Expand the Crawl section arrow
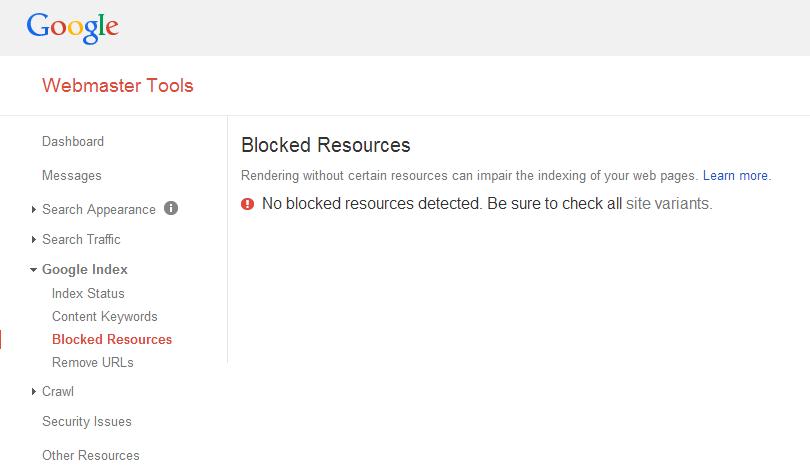The image size is (810, 473). 34,391
